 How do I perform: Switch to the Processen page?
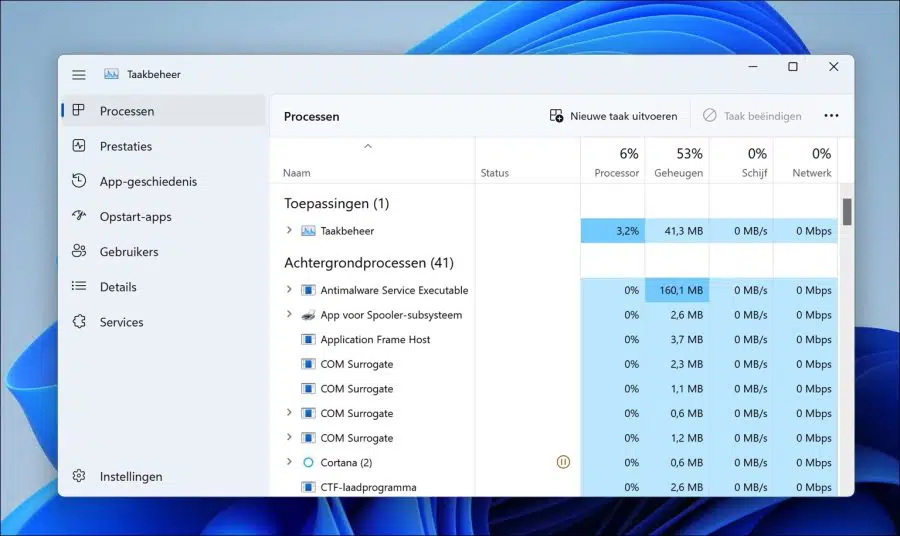[164, 111]
